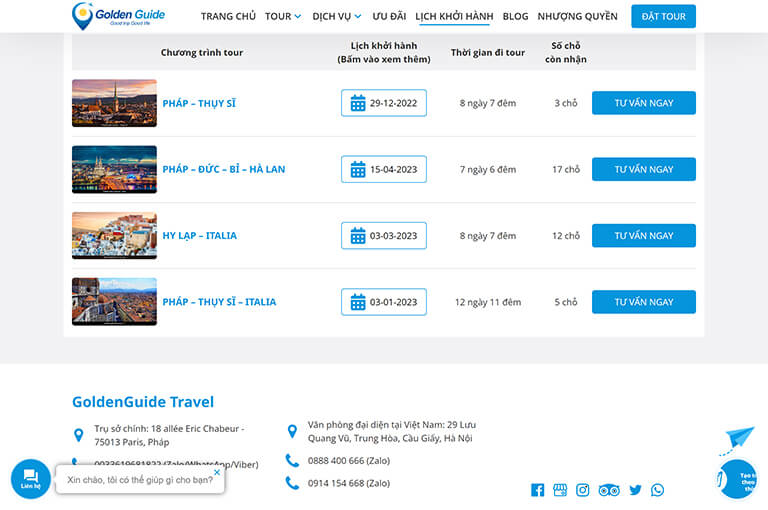This screenshot has width=768, height=510.
Task: Select LỊCH KHỞI HÀNH menu item
Action: coord(455,16)
